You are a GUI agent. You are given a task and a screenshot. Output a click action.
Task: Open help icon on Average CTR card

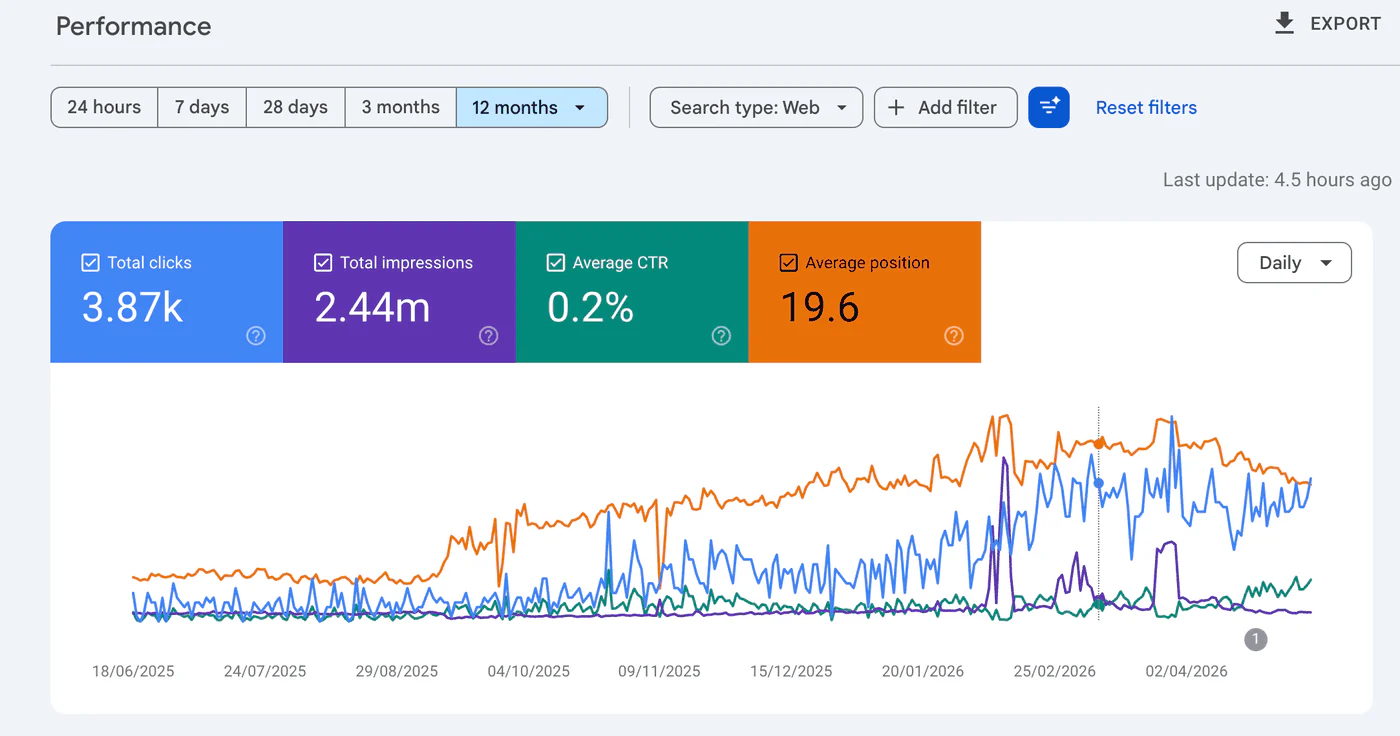tap(721, 336)
